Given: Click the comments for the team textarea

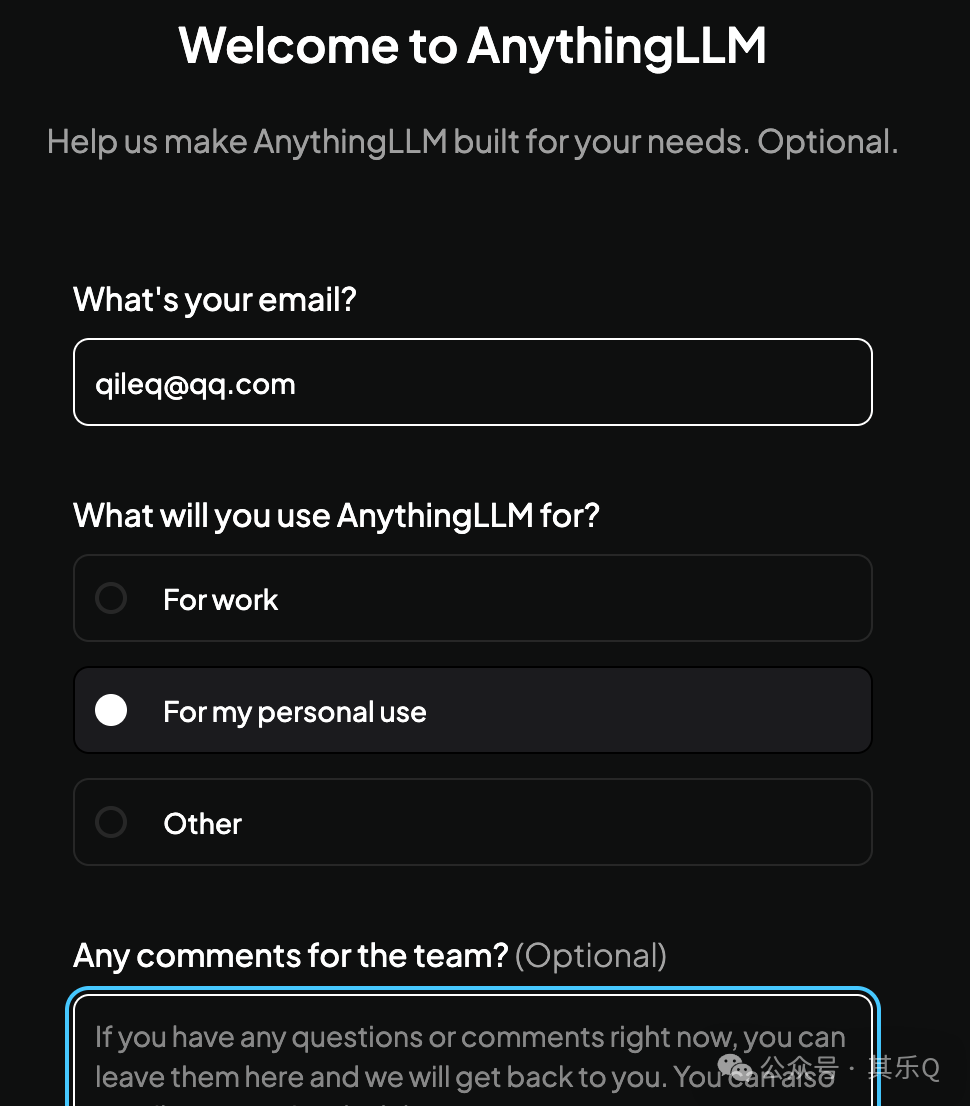Looking at the screenshot, I should [x=473, y=1050].
